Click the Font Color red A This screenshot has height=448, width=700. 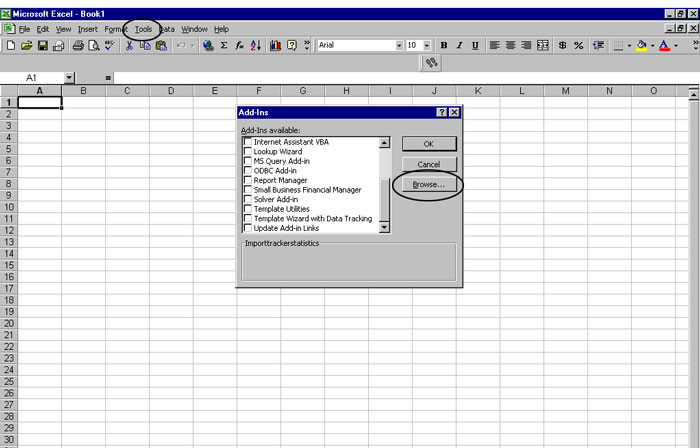click(665, 45)
